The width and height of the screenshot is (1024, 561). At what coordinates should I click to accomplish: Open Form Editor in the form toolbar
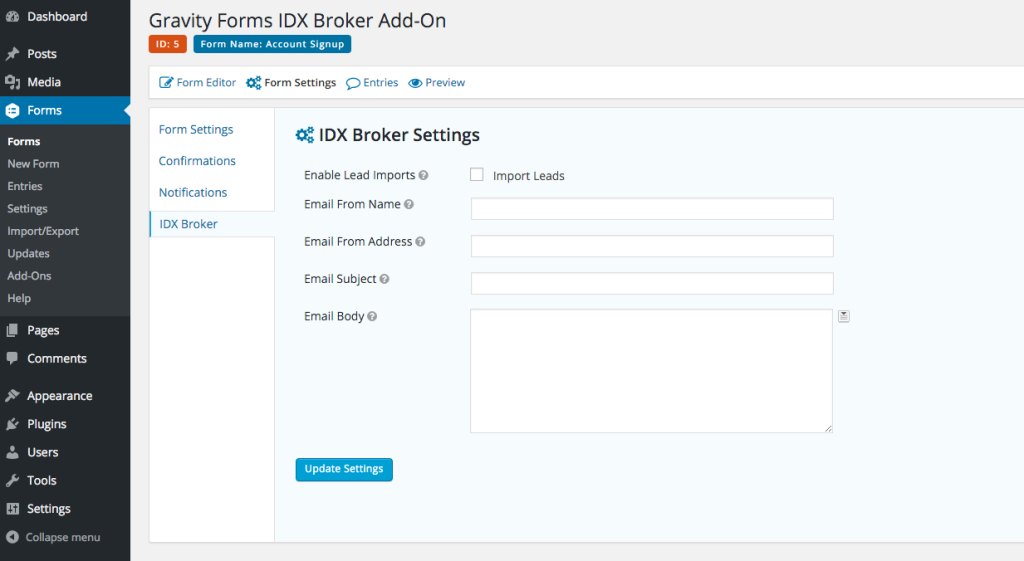197,83
